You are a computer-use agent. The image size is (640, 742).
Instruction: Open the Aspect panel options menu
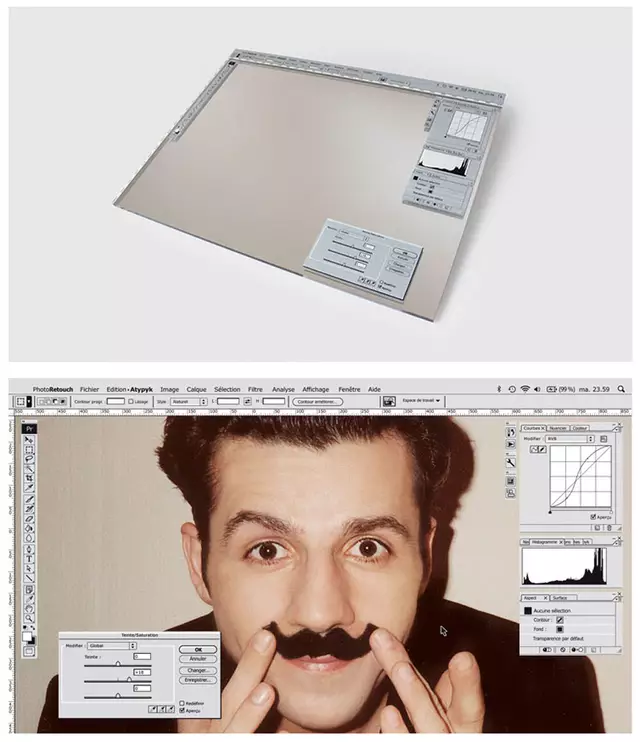pos(616,598)
